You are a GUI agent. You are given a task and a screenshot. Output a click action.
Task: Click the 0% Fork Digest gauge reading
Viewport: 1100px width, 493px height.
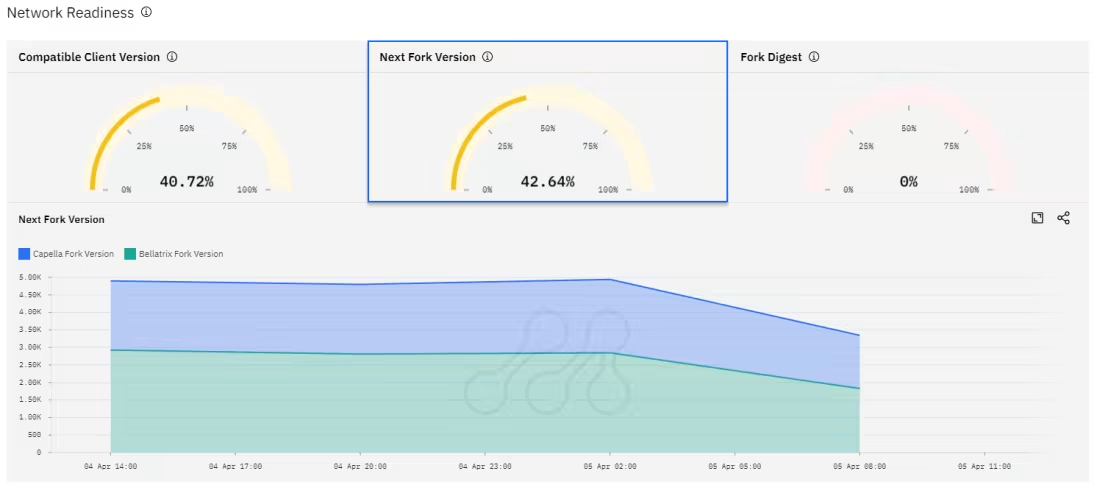tap(908, 182)
